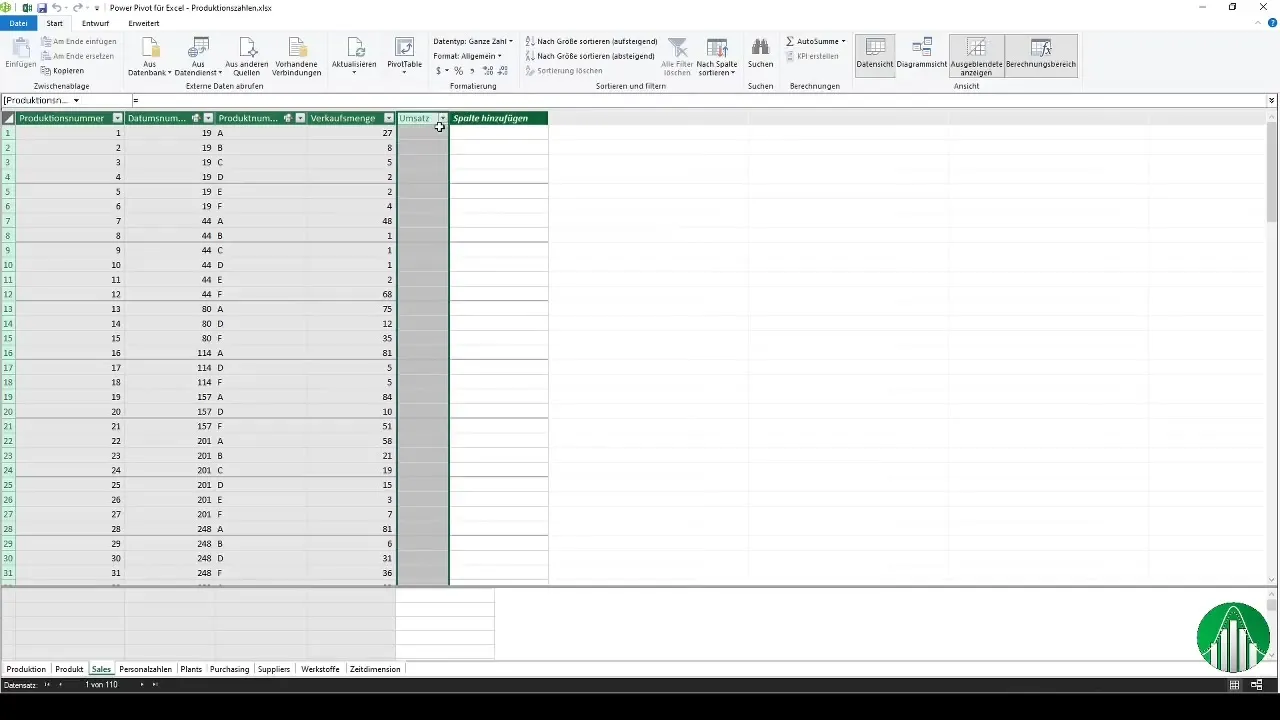Switch to the Entwurf ribbon tab

(x=96, y=23)
